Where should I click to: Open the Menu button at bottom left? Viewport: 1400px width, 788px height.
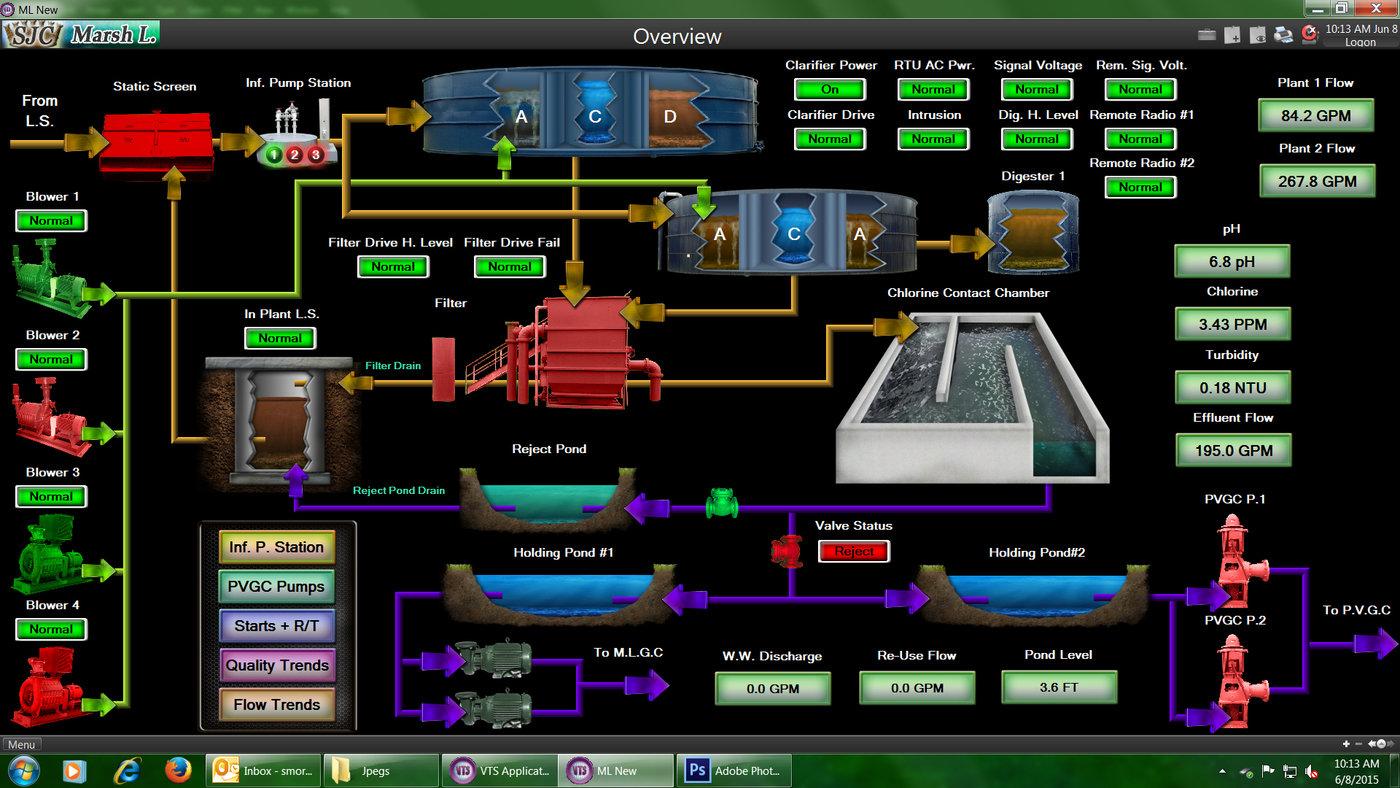coord(21,745)
